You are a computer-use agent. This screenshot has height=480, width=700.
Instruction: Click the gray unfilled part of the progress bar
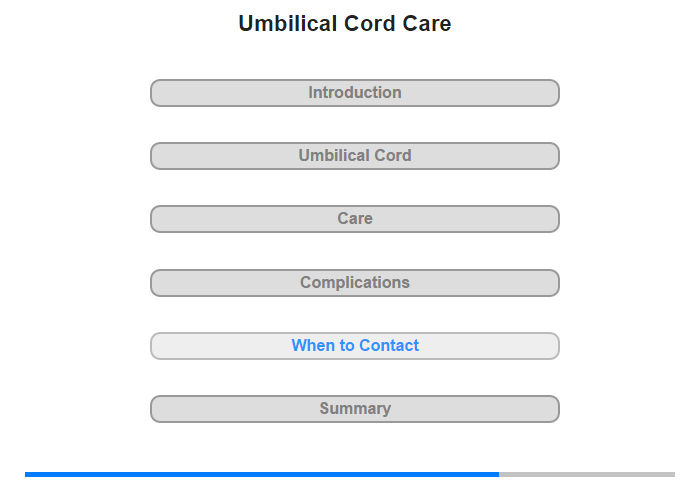(x=587, y=474)
